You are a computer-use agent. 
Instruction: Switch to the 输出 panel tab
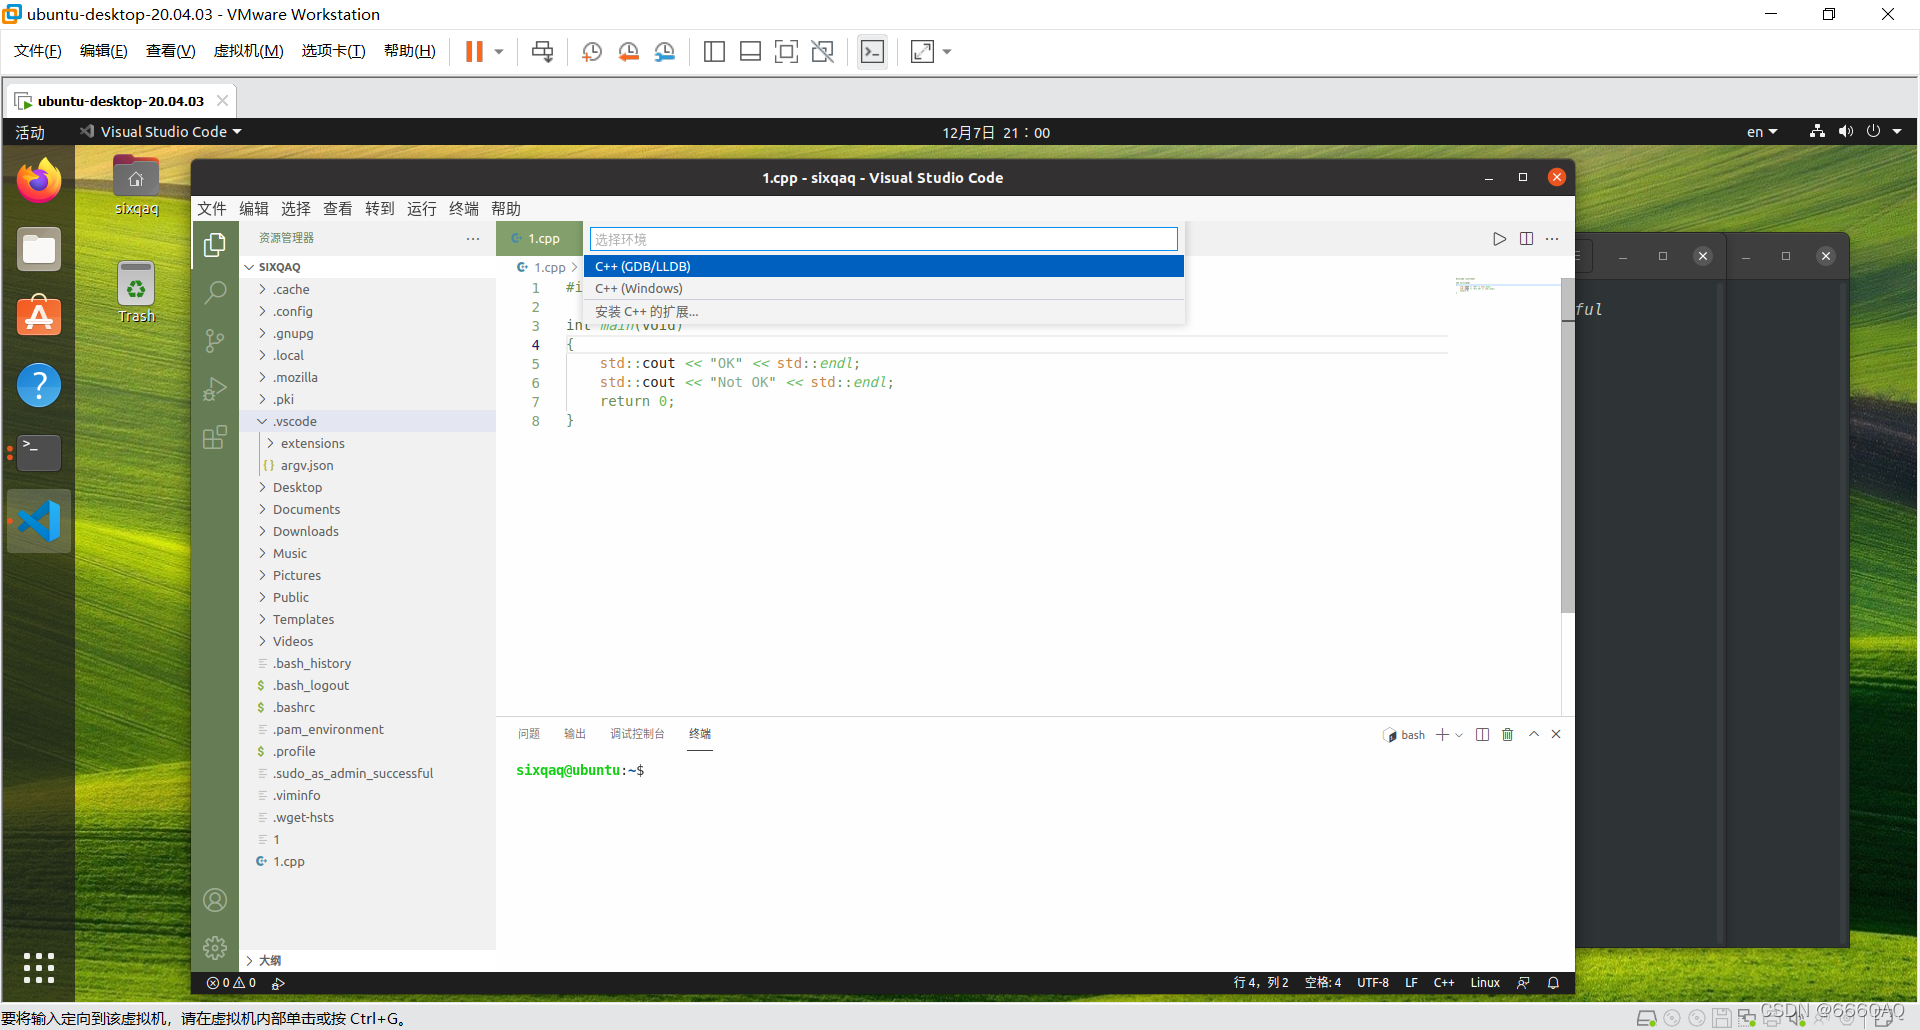(575, 734)
